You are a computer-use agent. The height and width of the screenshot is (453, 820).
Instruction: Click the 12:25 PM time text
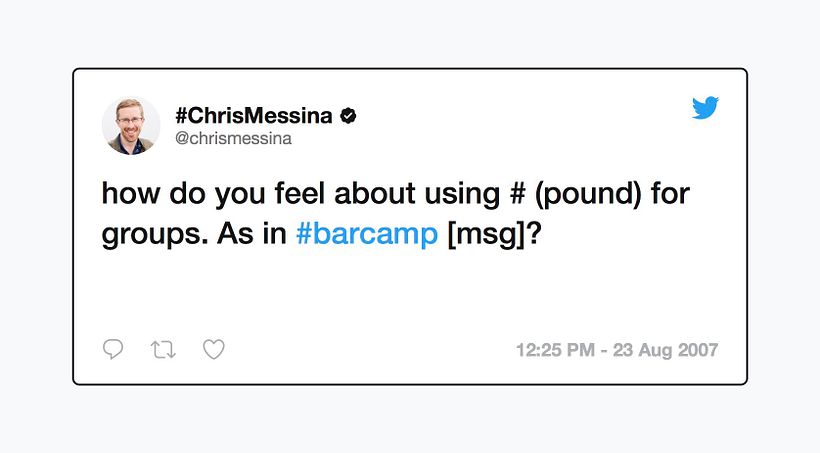click(x=553, y=351)
